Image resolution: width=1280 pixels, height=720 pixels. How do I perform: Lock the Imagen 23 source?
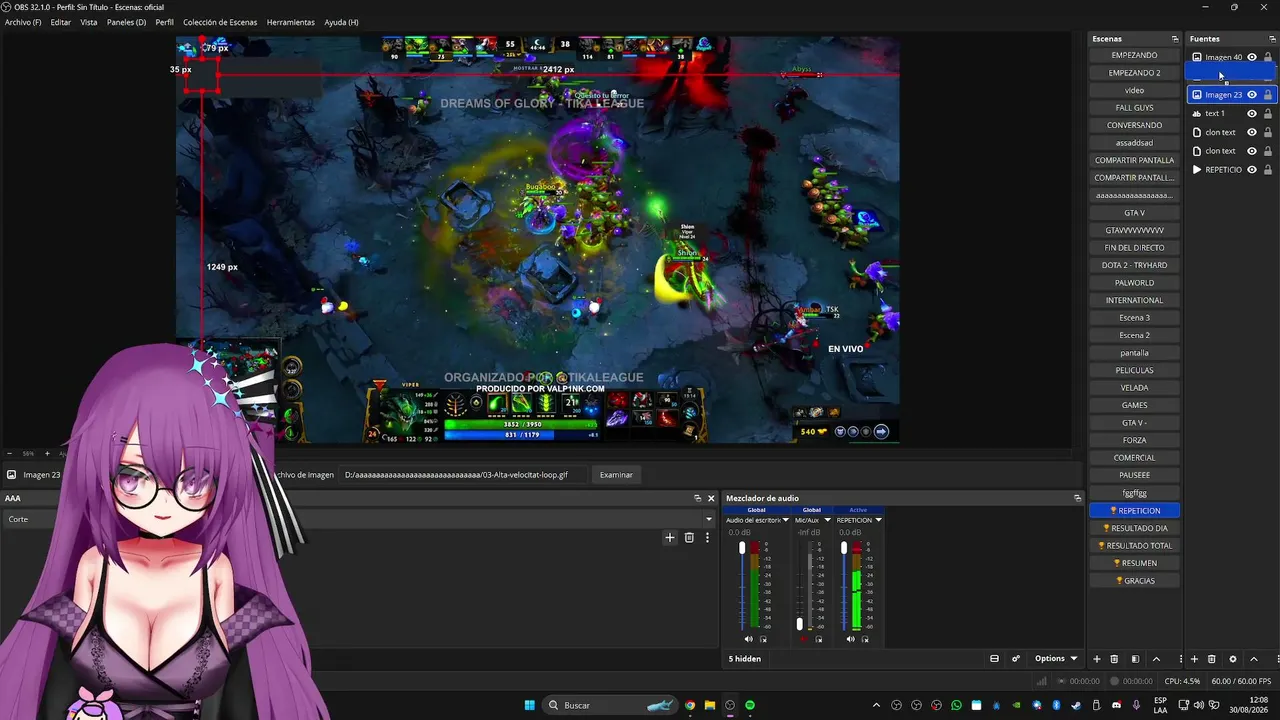point(1268,95)
